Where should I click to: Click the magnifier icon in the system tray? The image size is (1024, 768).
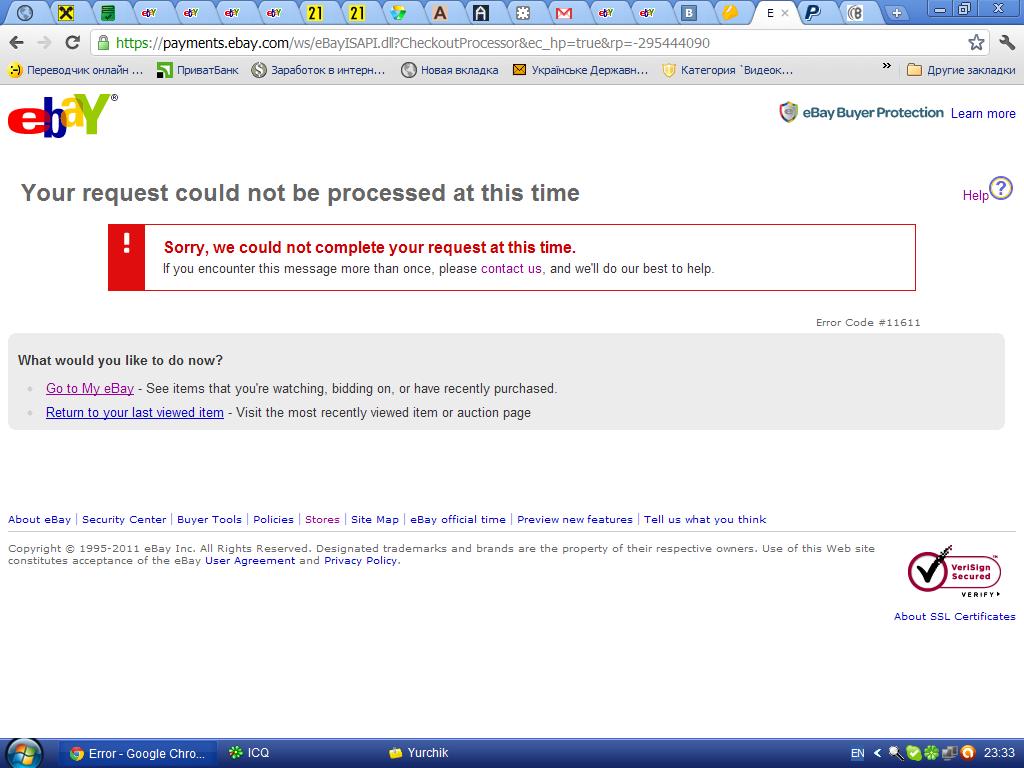pyautogui.click(x=896, y=754)
